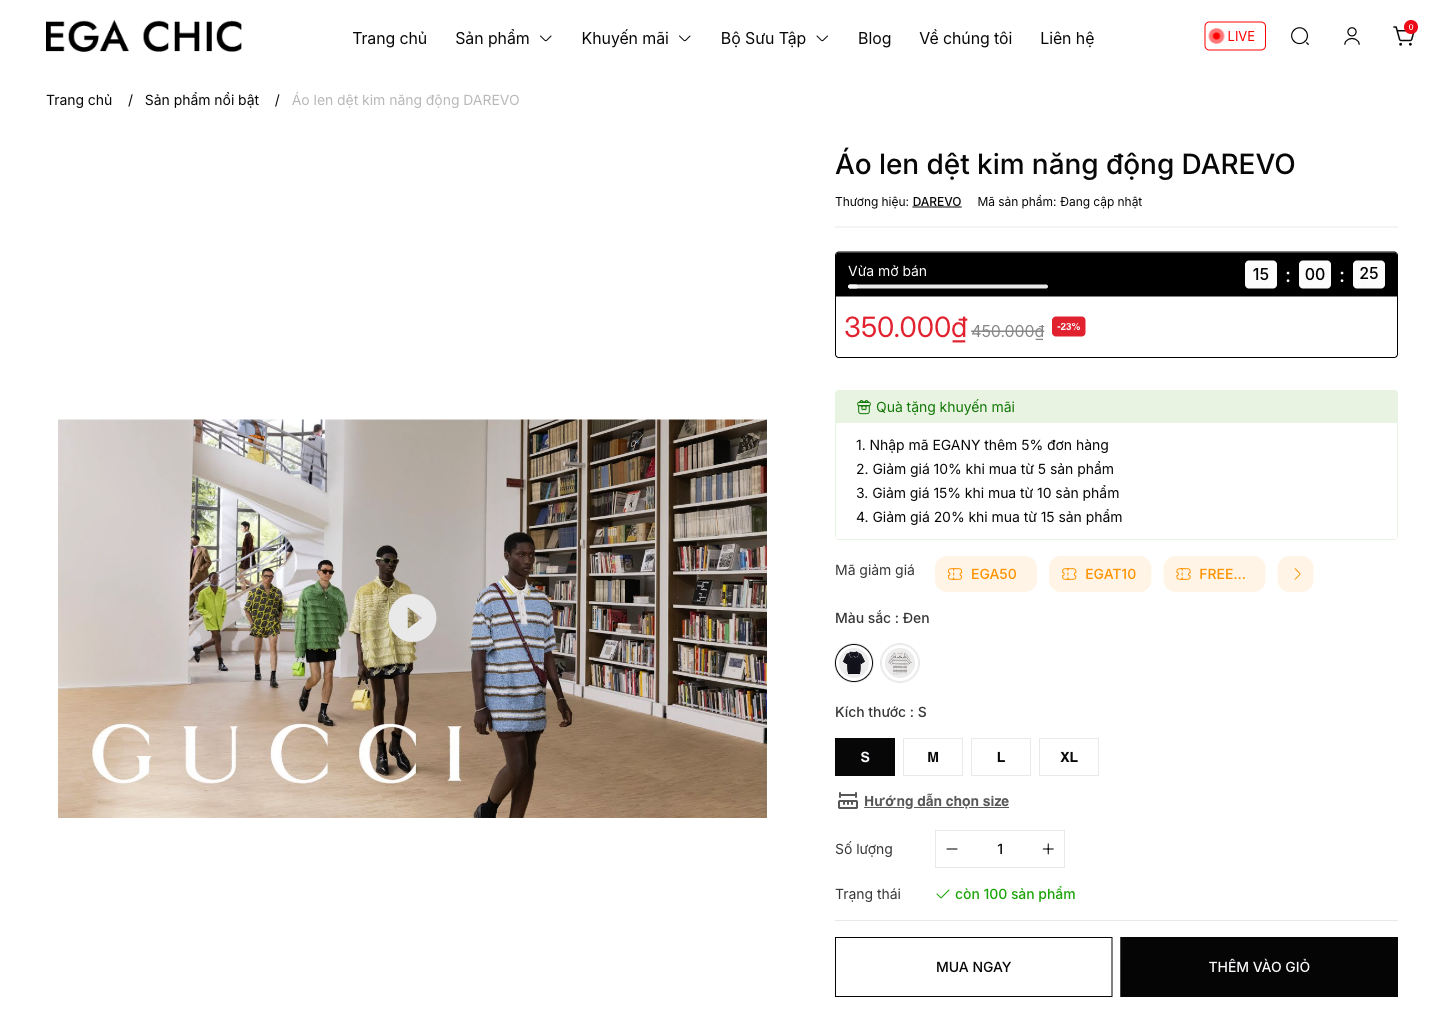Show more discount codes with arrow
This screenshot has height=1018, width=1450.
tap(1296, 574)
